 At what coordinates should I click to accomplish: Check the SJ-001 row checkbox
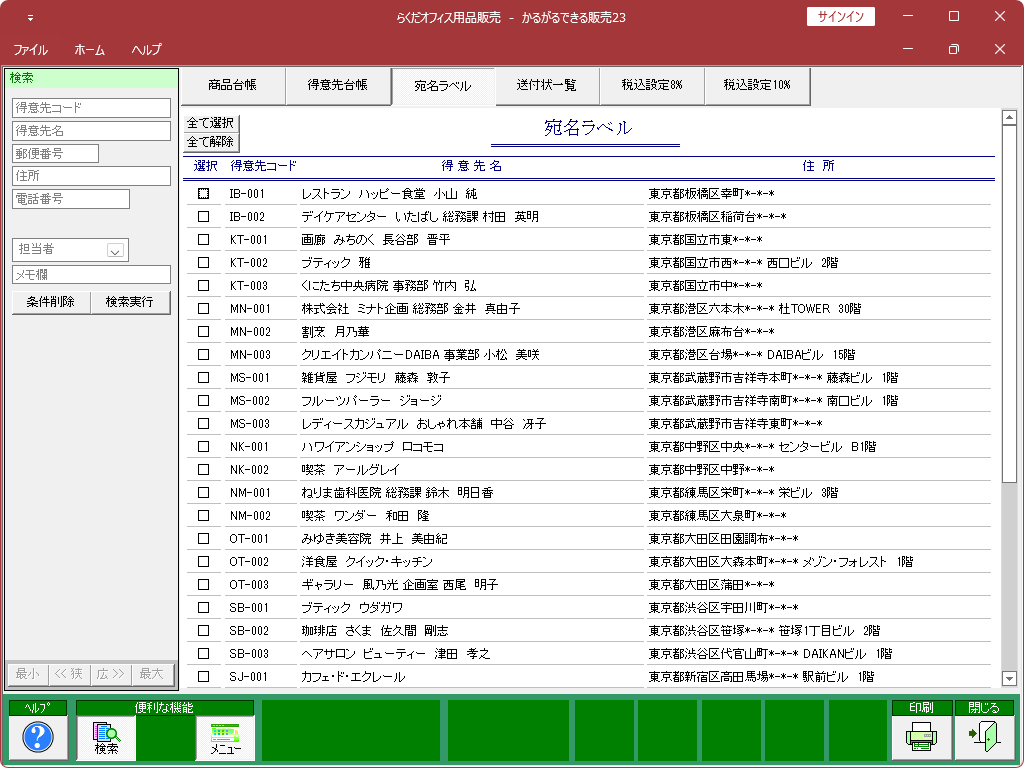pyautogui.click(x=204, y=677)
